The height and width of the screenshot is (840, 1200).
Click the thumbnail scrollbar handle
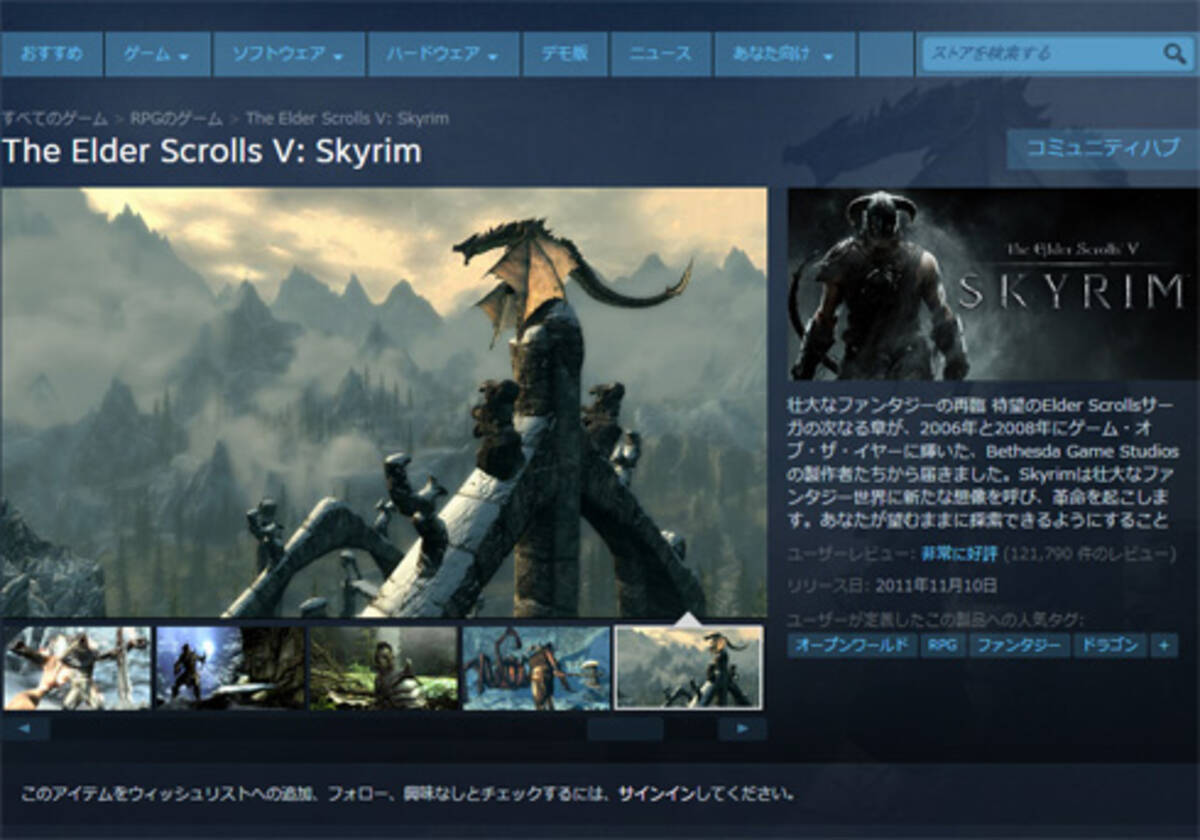pos(625,729)
